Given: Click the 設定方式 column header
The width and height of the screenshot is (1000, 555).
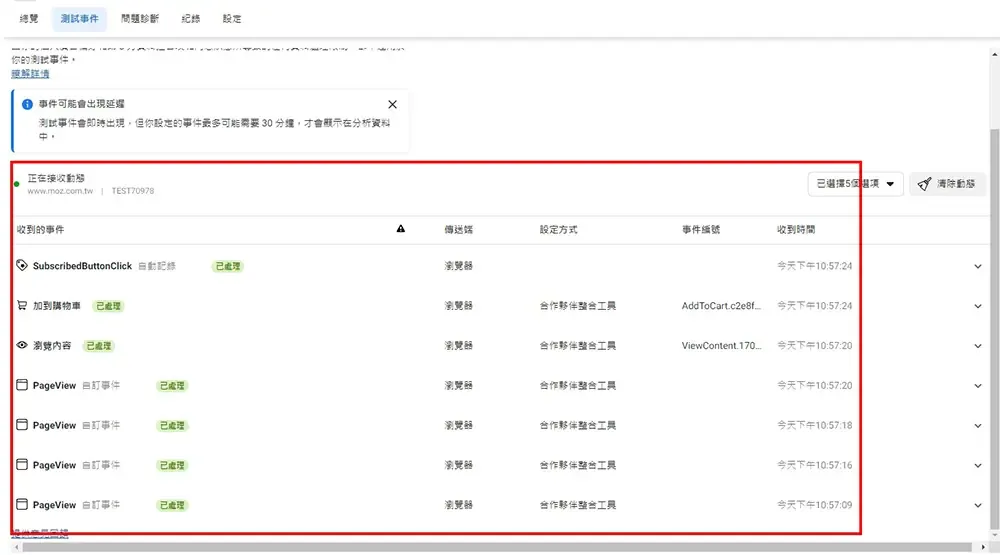Looking at the screenshot, I should click(558, 229).
